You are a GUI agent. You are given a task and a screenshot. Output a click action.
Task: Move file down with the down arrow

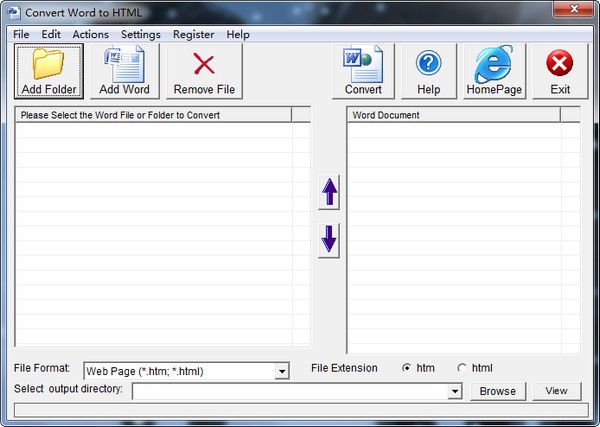tap(329, 240)
